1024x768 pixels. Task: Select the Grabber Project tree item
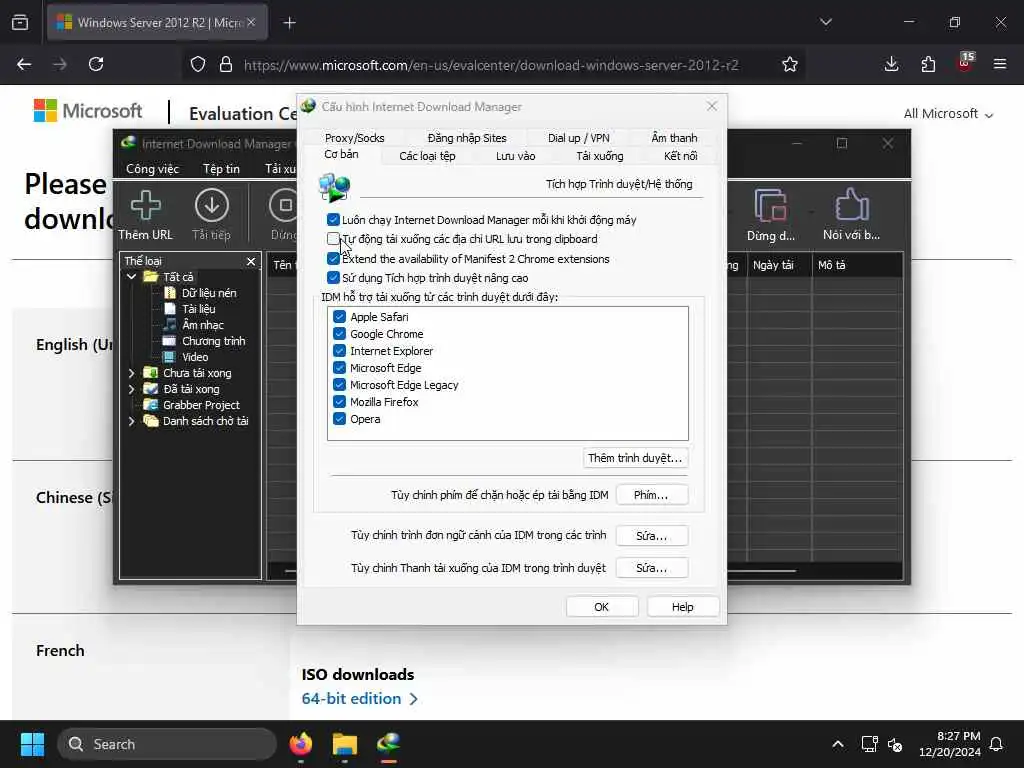pos(201,405)
